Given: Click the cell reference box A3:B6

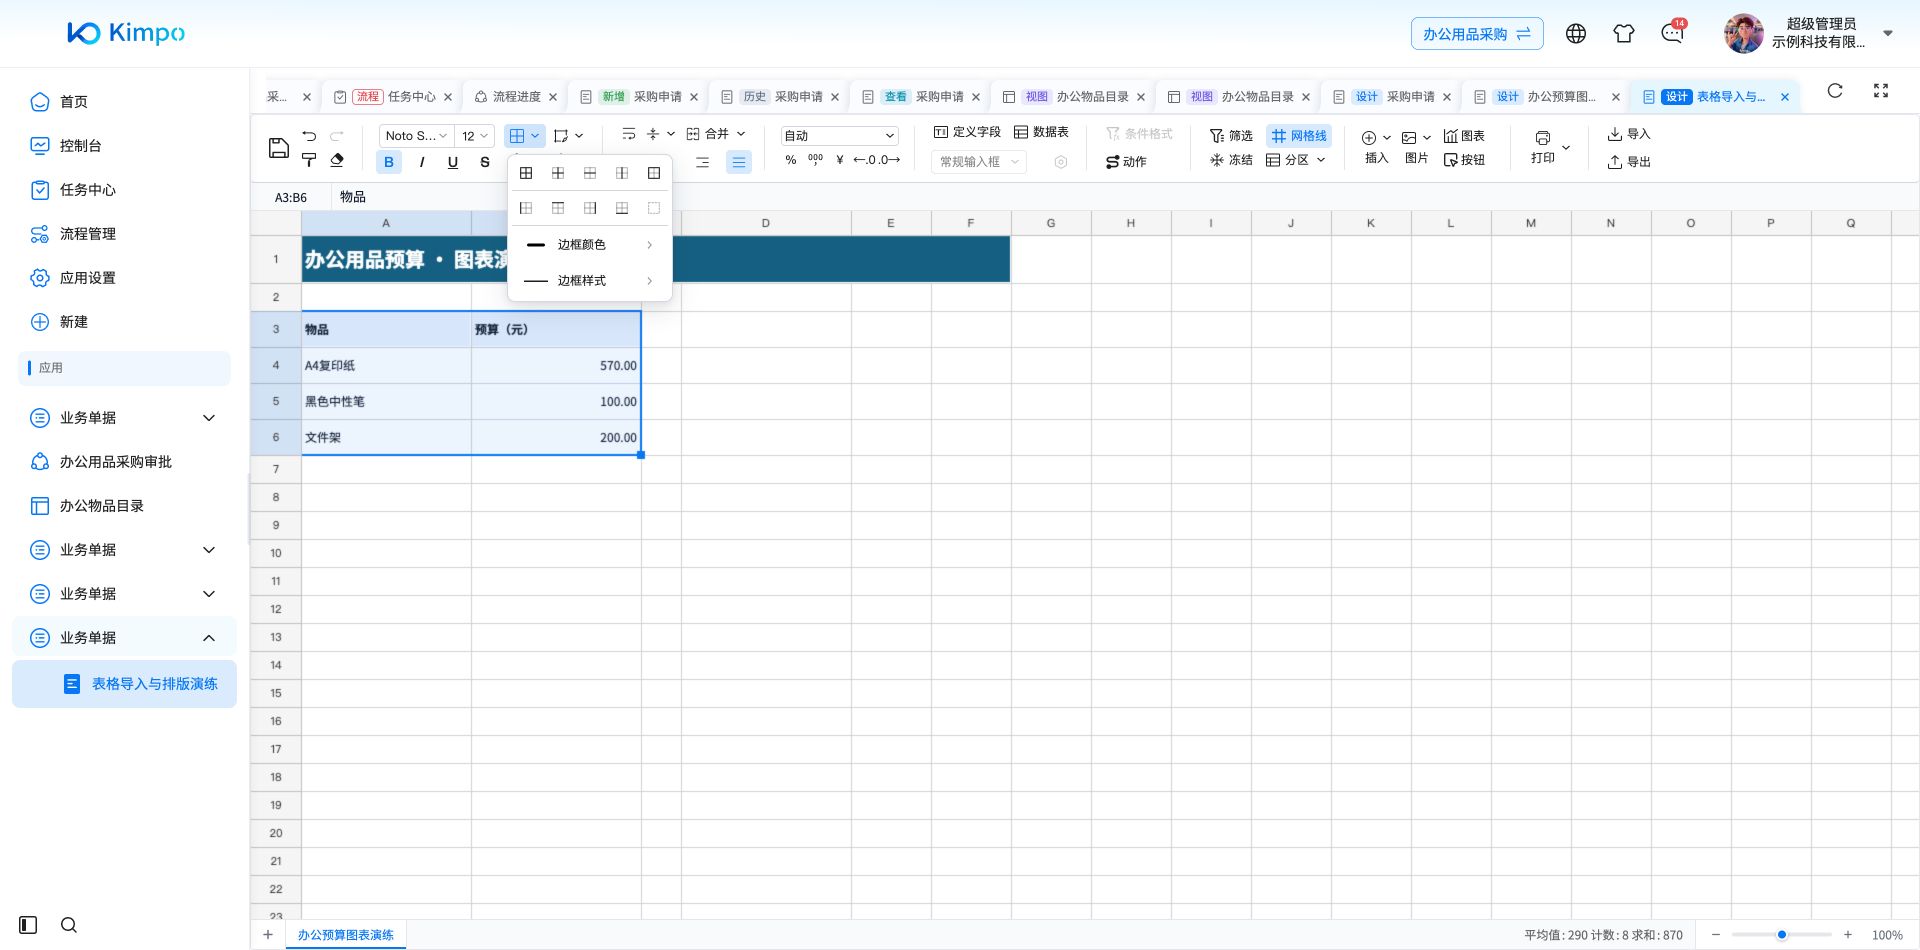Looking at the screenshot, I should coord(291,198).
